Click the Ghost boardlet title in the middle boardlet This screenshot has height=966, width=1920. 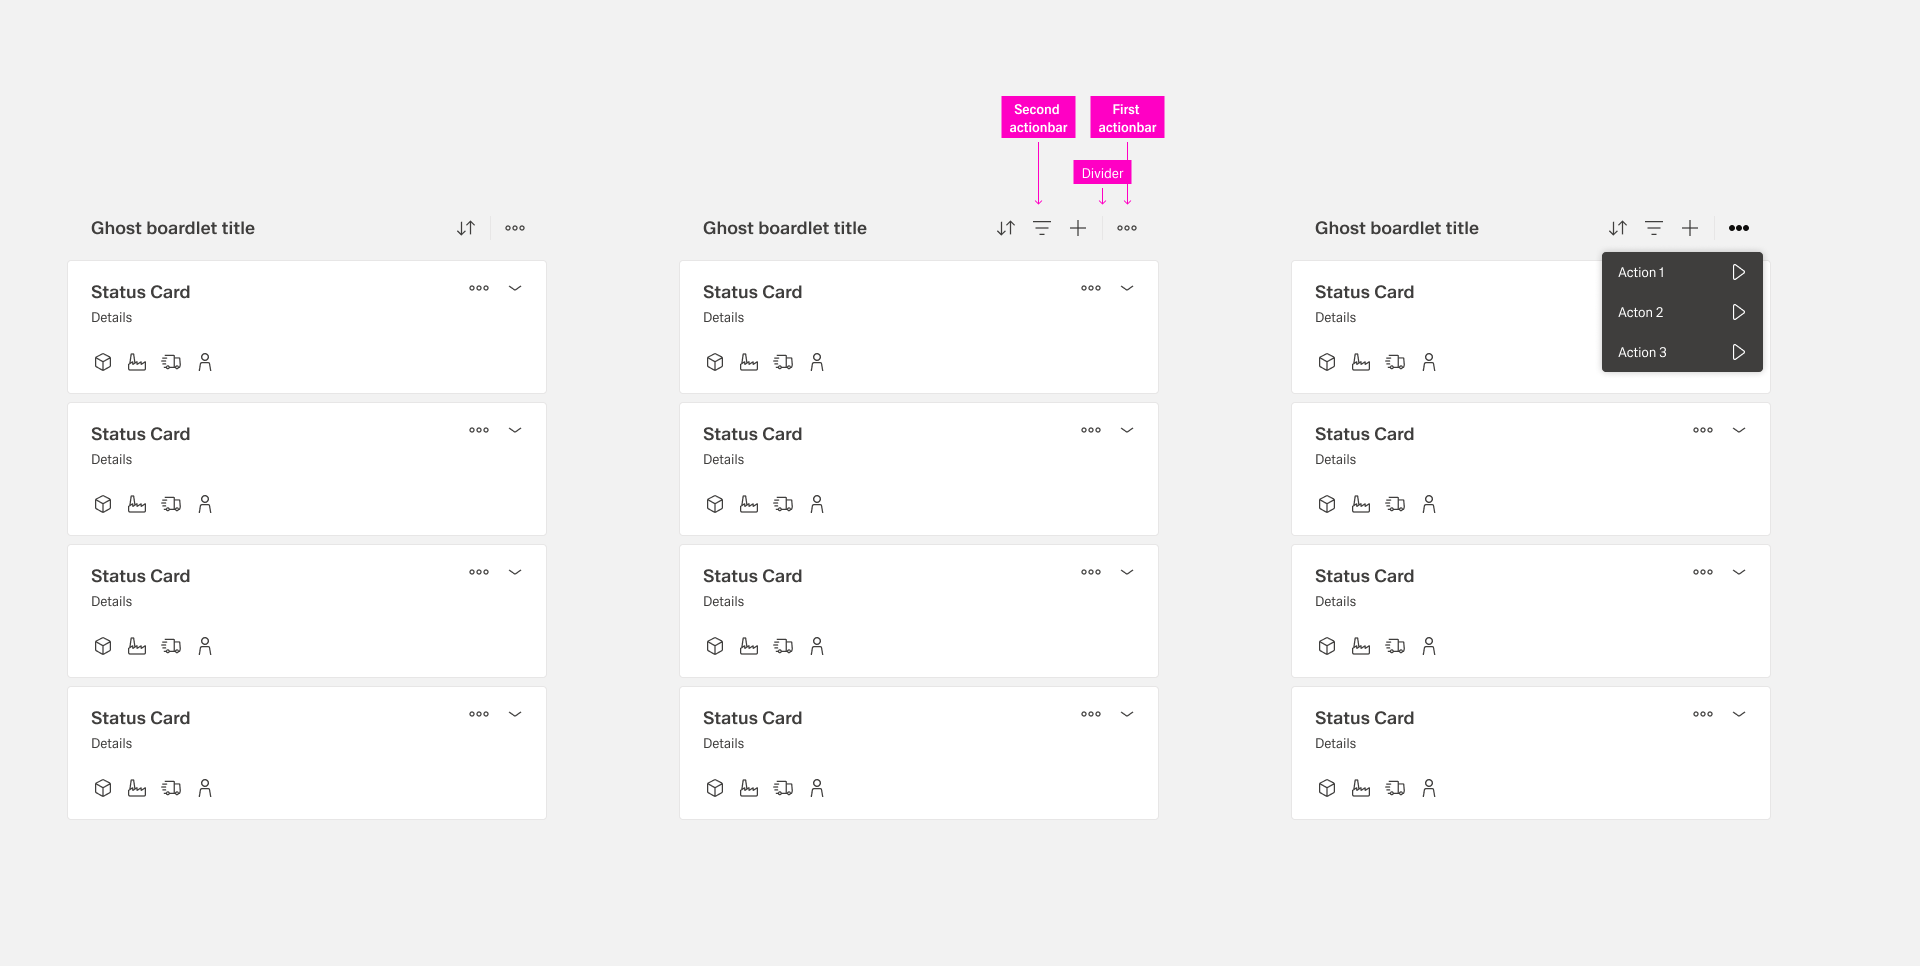(785, 228)
